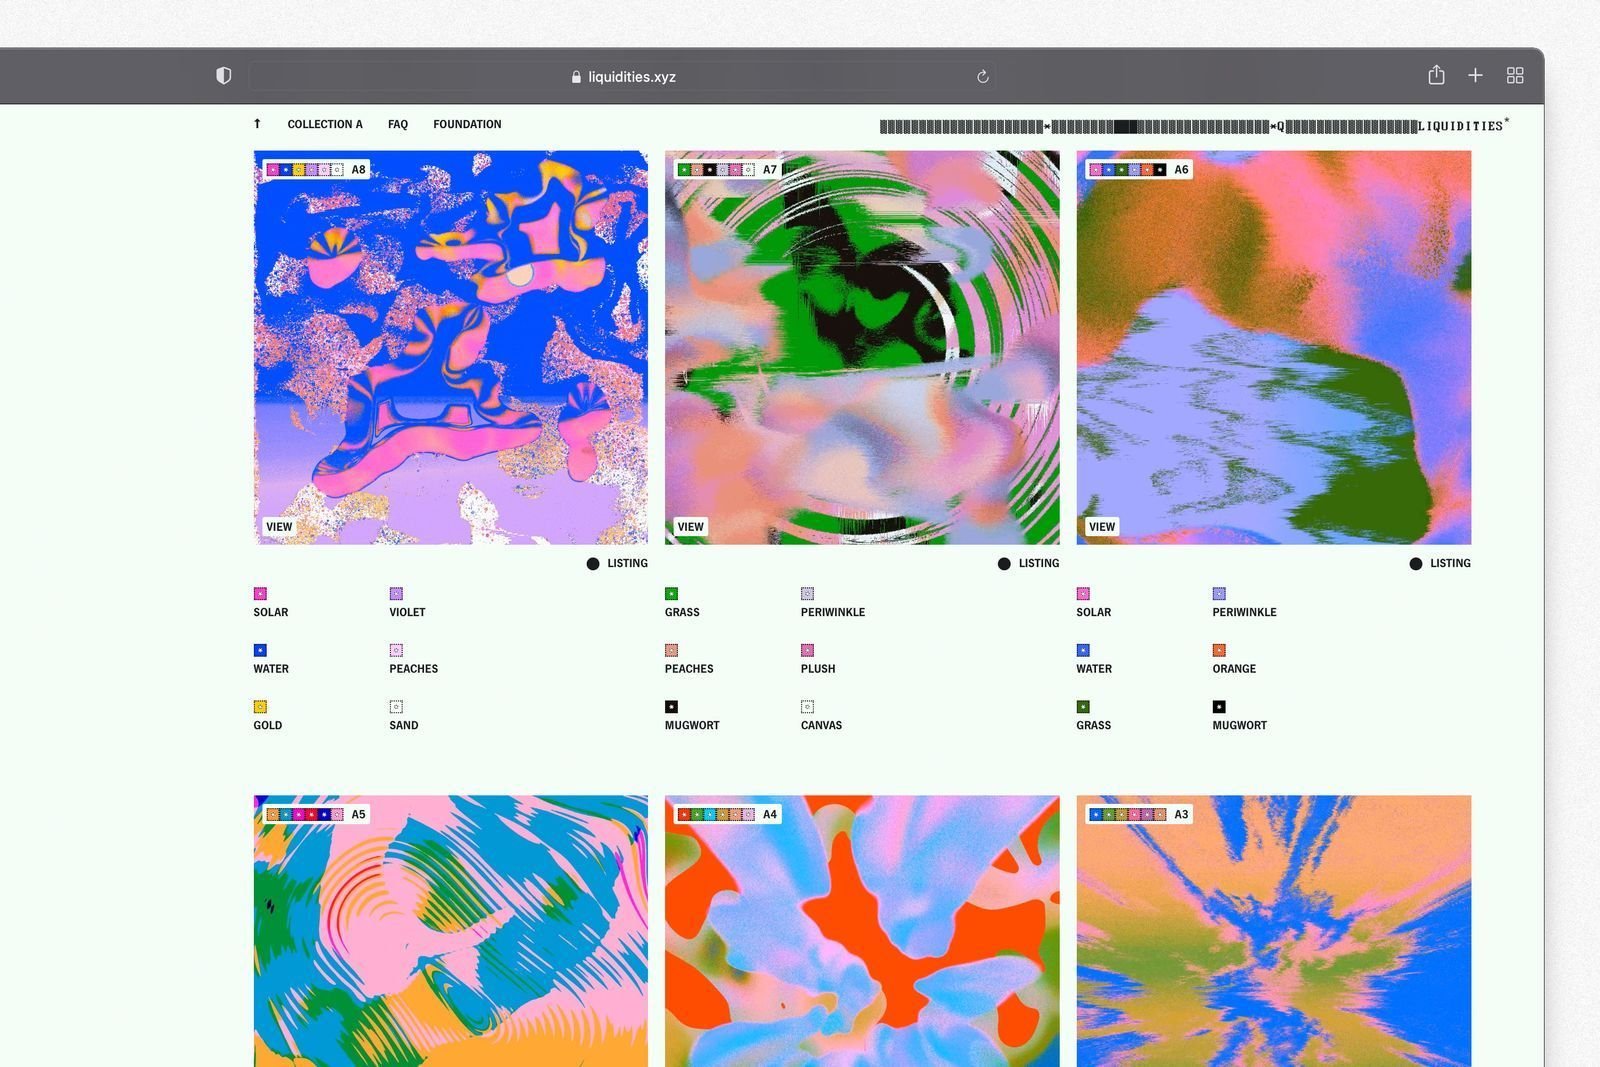The width and height of the screenshot is (1600, 1067).
Task: Show the tab overview grid icon
Action: pyautogui.click(x=1515, y=76)
